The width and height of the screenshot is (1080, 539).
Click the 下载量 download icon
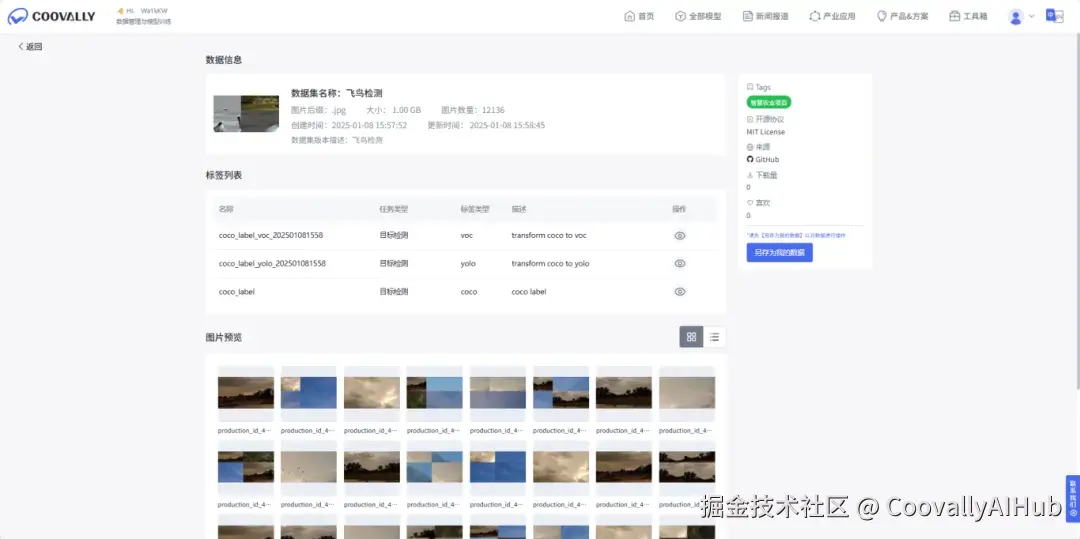click(750, 176)
